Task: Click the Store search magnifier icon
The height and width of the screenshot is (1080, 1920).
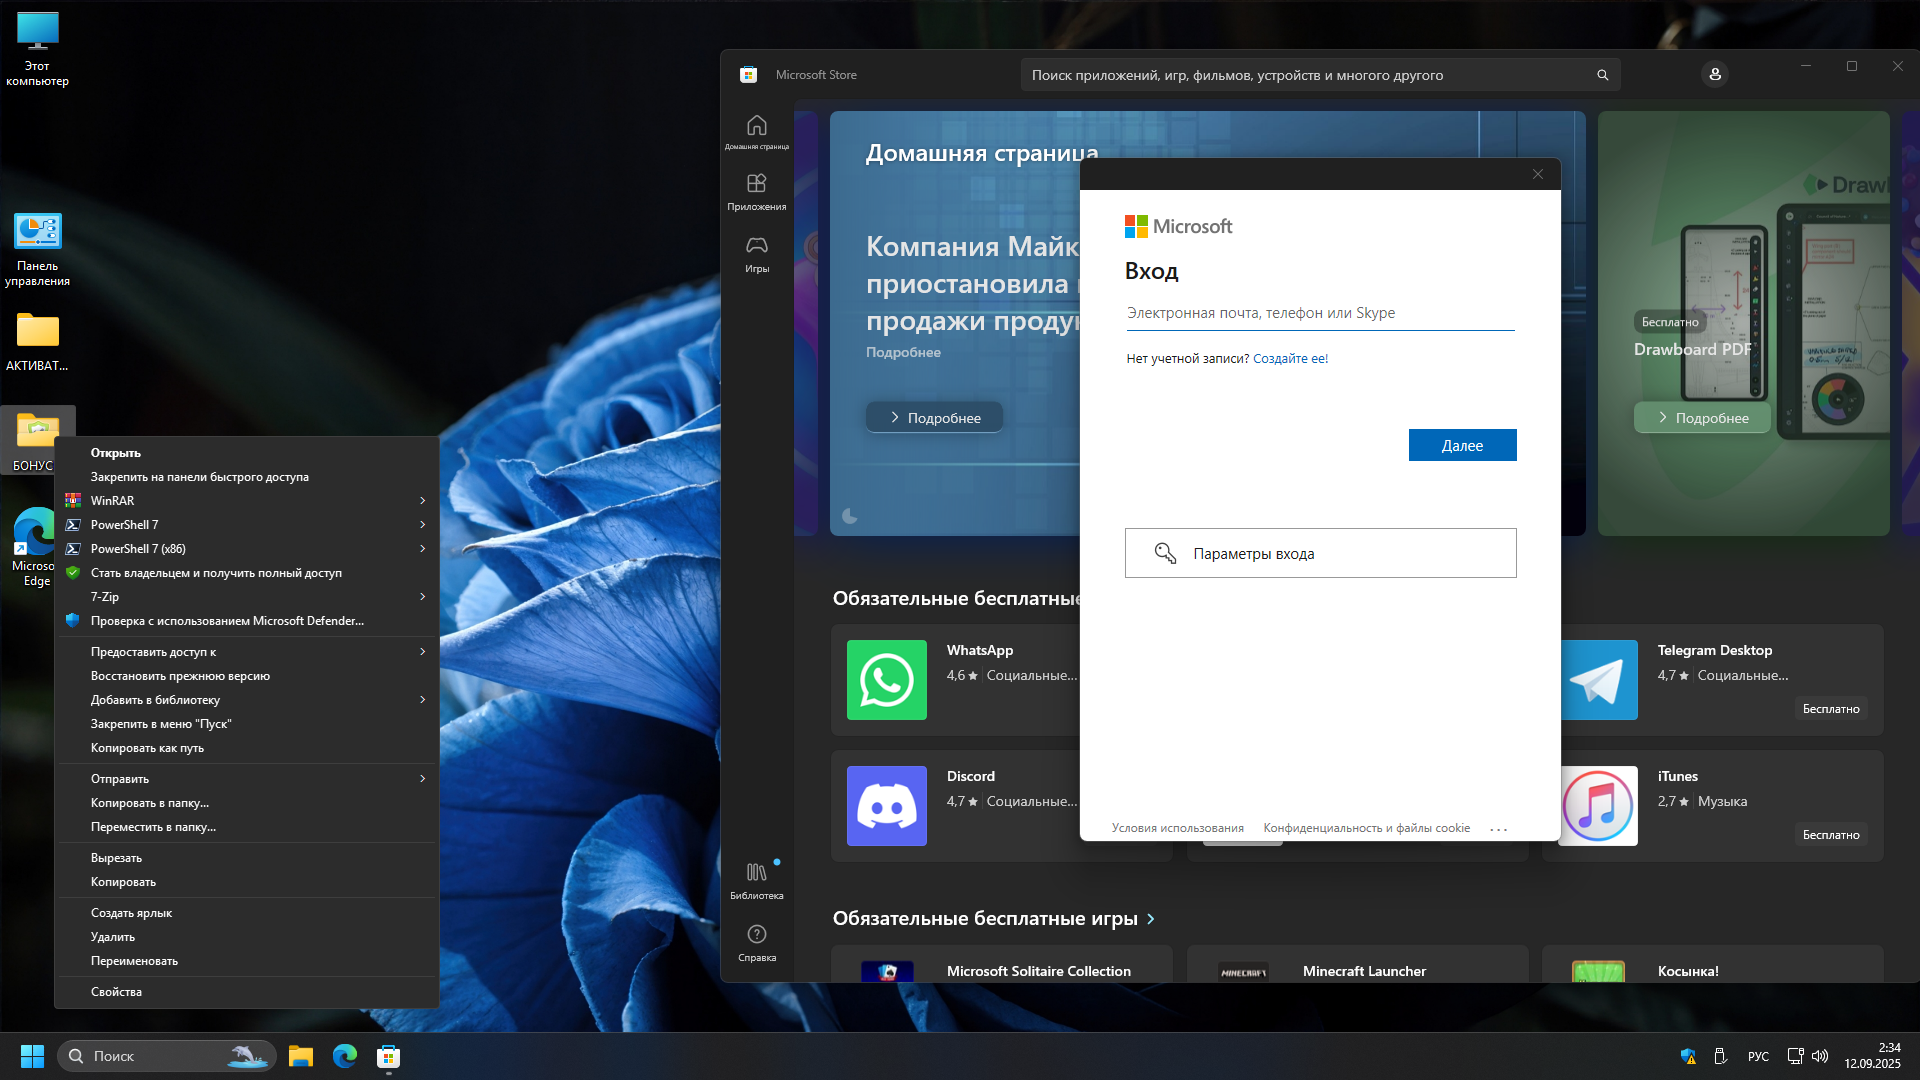Action: 1602,75
